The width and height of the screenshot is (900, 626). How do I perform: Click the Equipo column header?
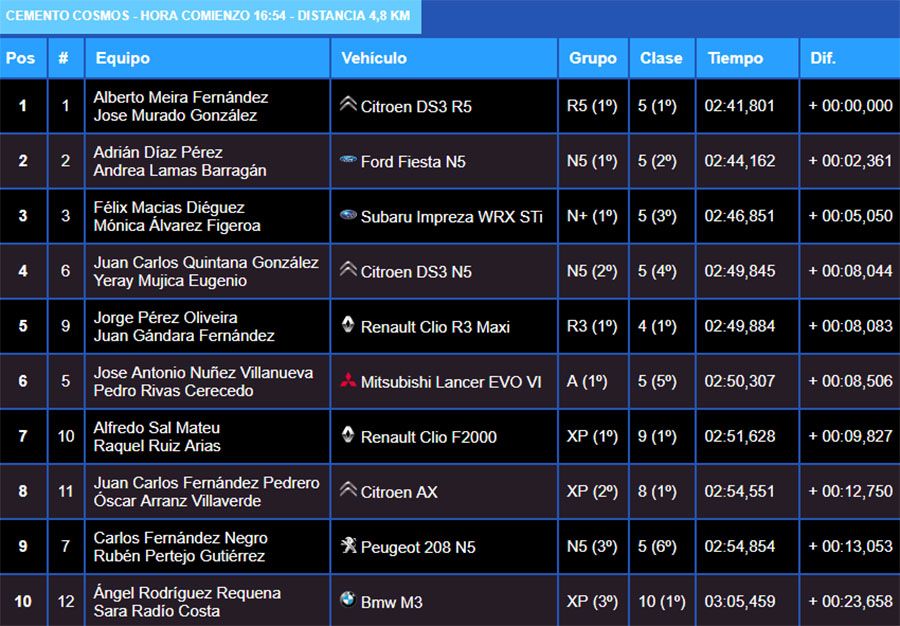click(x=123, y=58)
